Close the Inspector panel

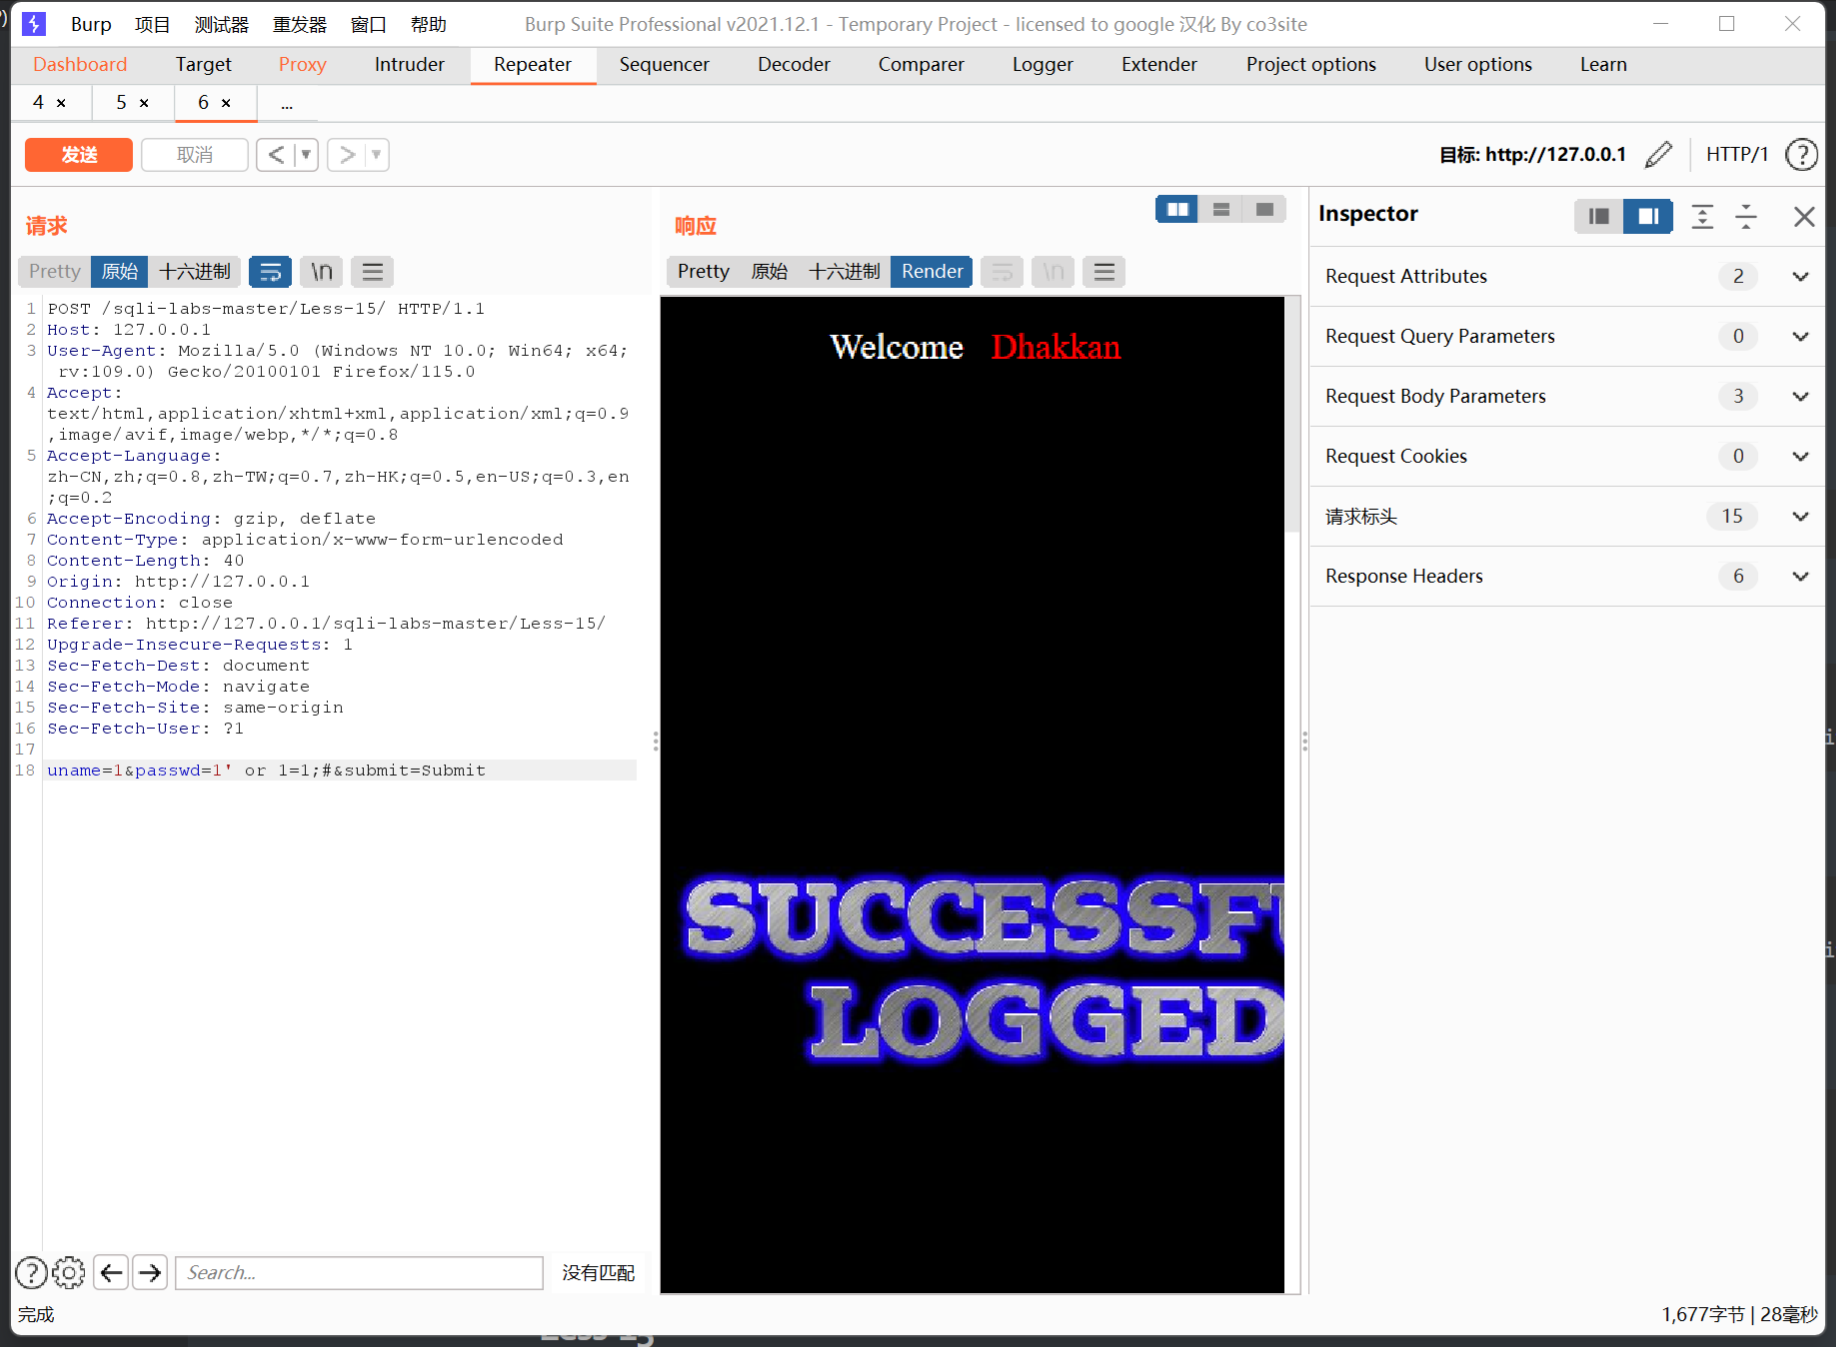tap(1804, 216)
